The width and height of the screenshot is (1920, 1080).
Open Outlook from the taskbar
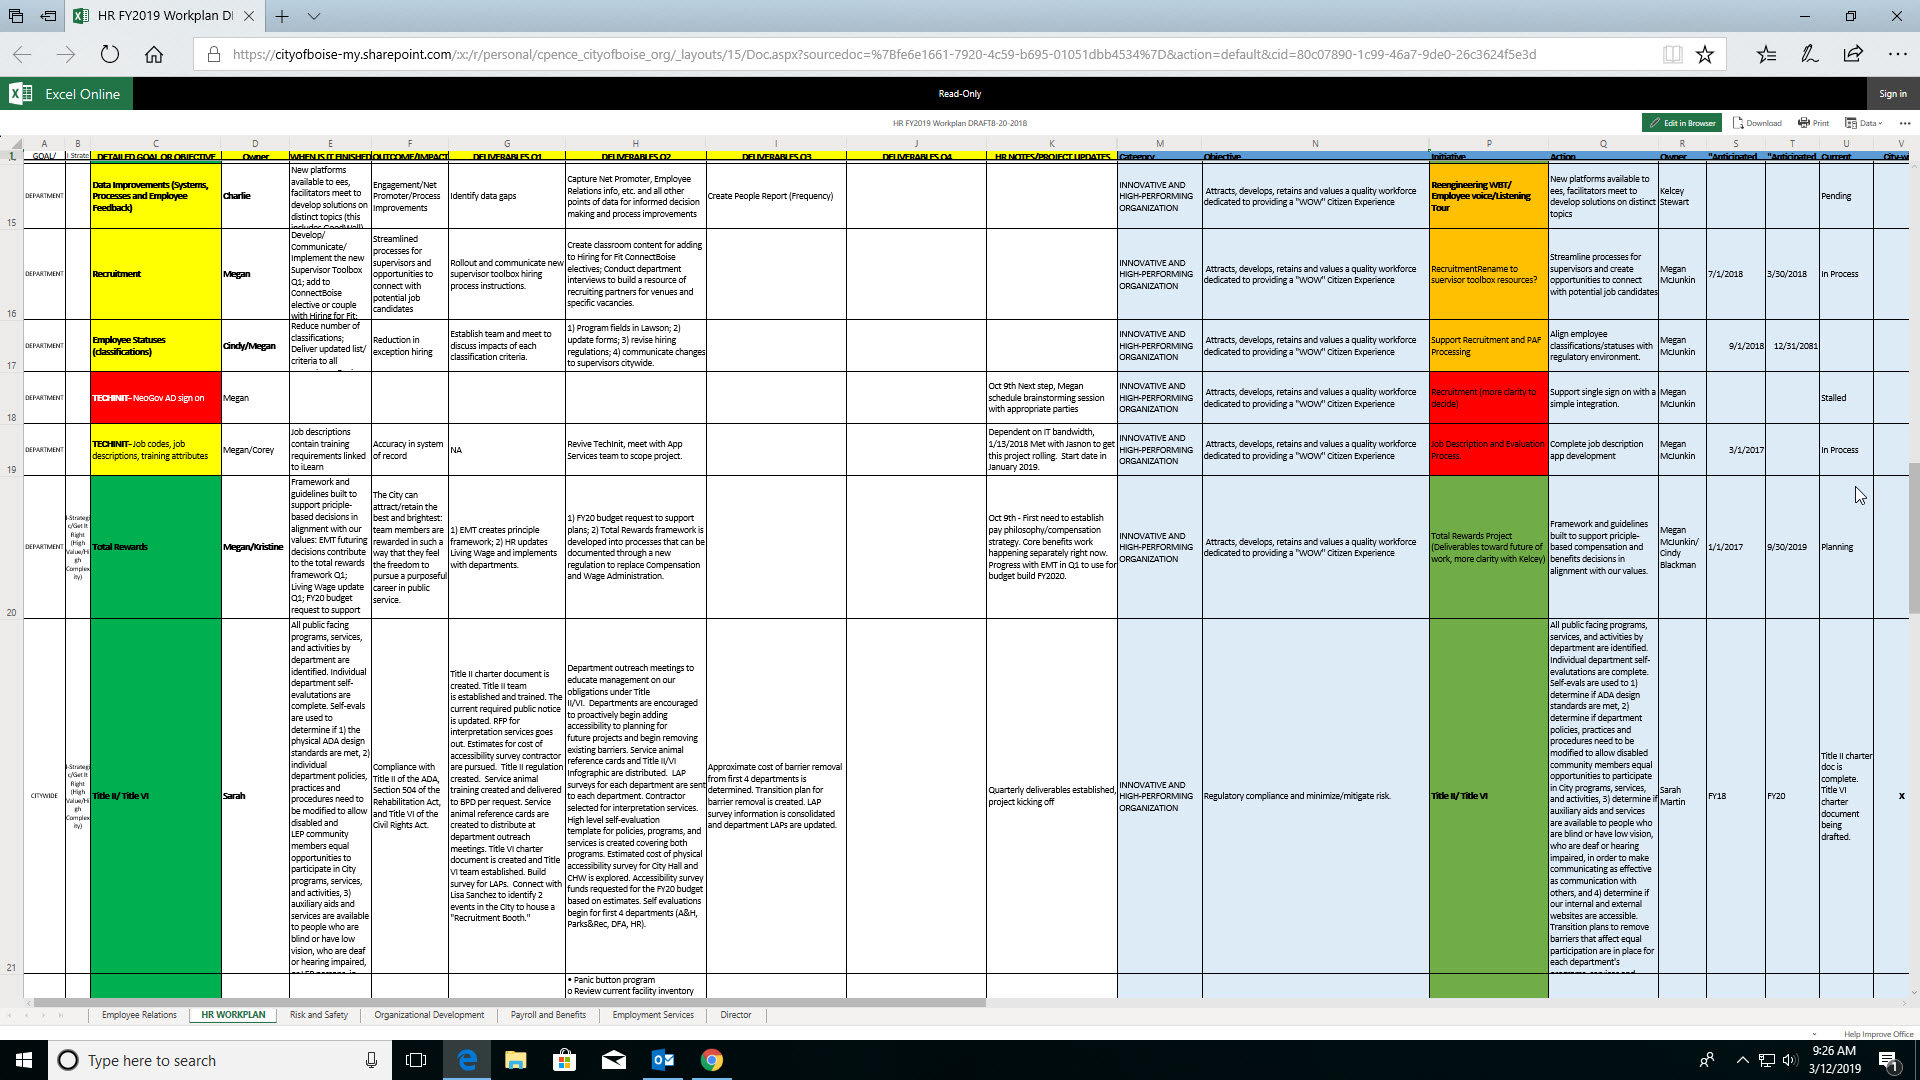click(x=663, y=1060)
